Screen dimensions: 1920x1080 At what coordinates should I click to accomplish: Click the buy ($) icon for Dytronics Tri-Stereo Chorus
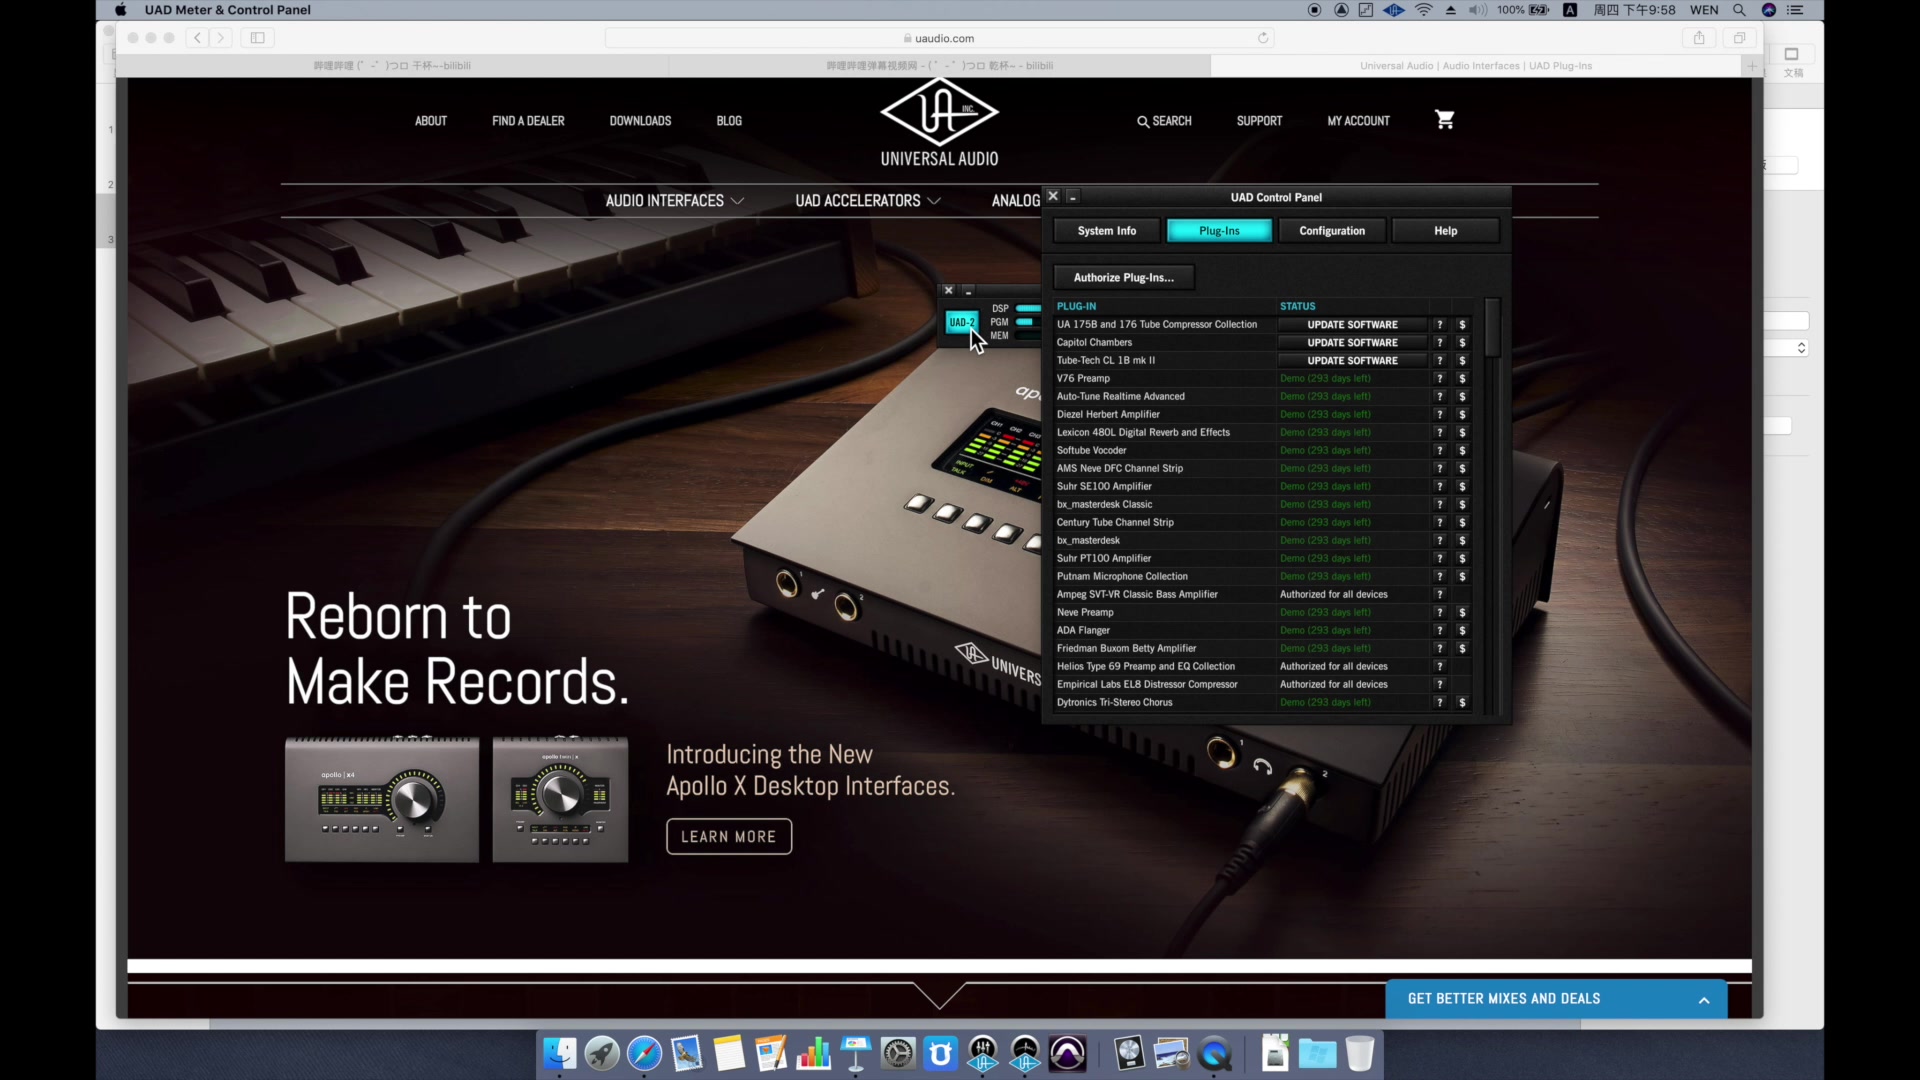coord(1462,703)
